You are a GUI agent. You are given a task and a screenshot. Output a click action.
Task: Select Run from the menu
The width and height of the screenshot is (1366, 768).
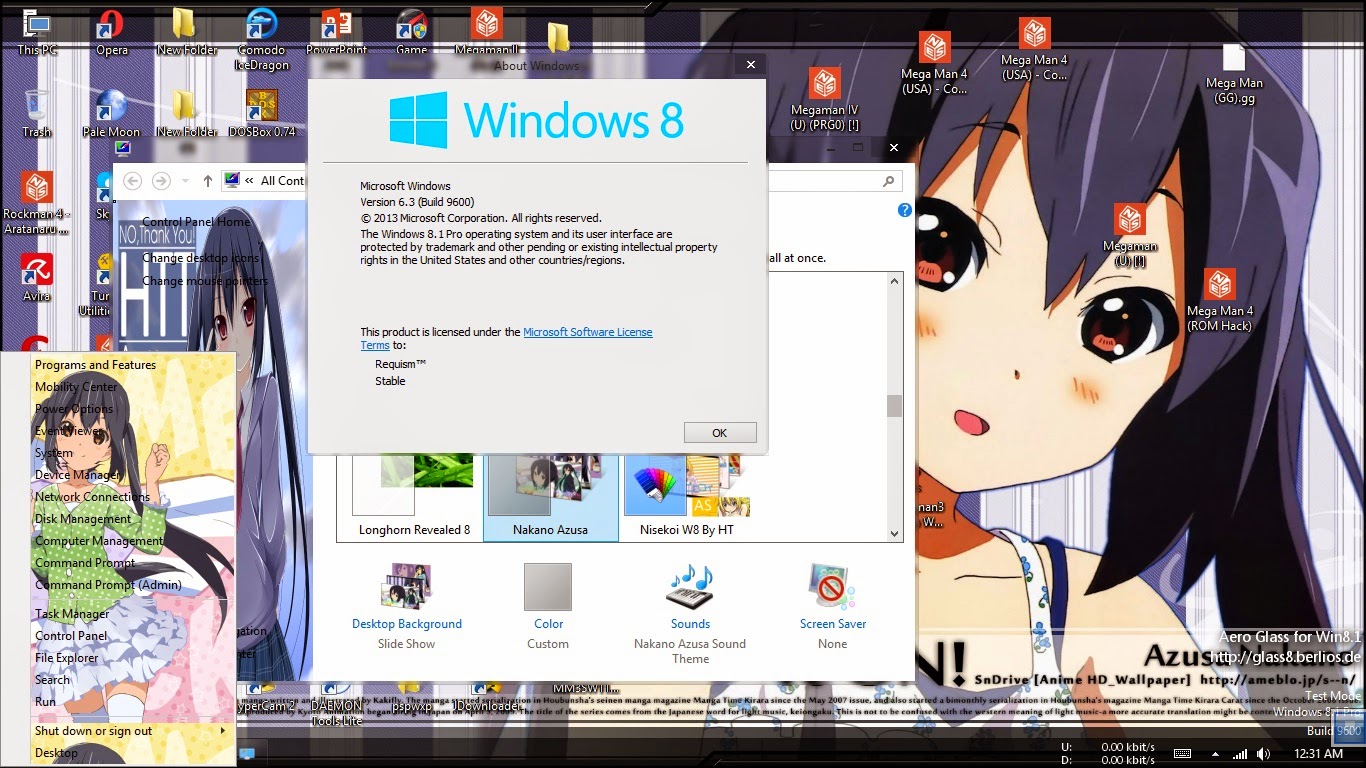pyautogui.click(x=45, y=702)
